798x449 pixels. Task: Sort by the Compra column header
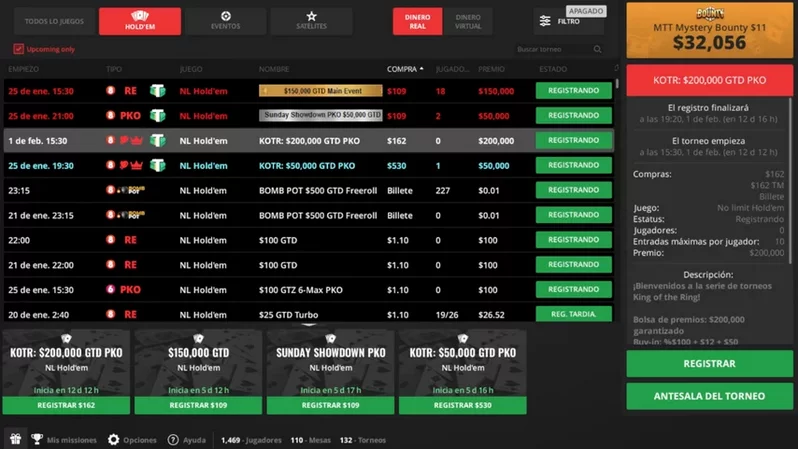pyautogui.click(x=400, y=70)
